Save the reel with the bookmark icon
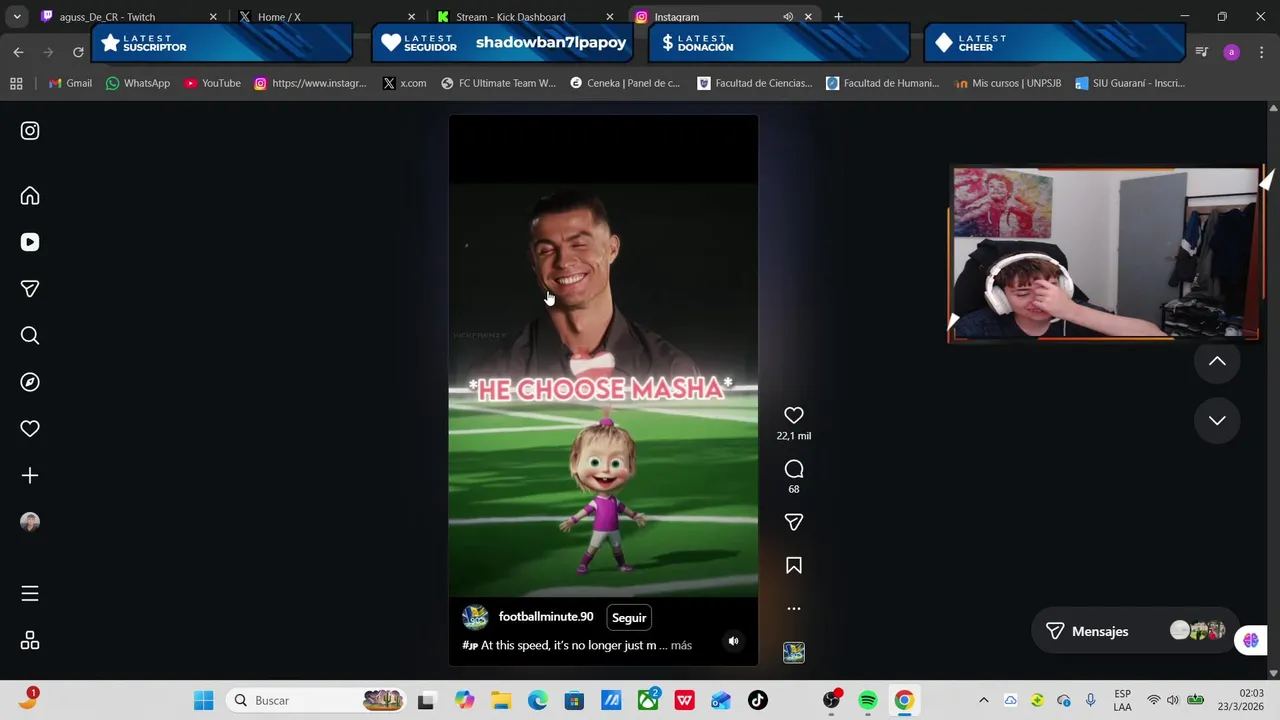1280x720 pixels. pyautogui.click(x=794, y=566)
